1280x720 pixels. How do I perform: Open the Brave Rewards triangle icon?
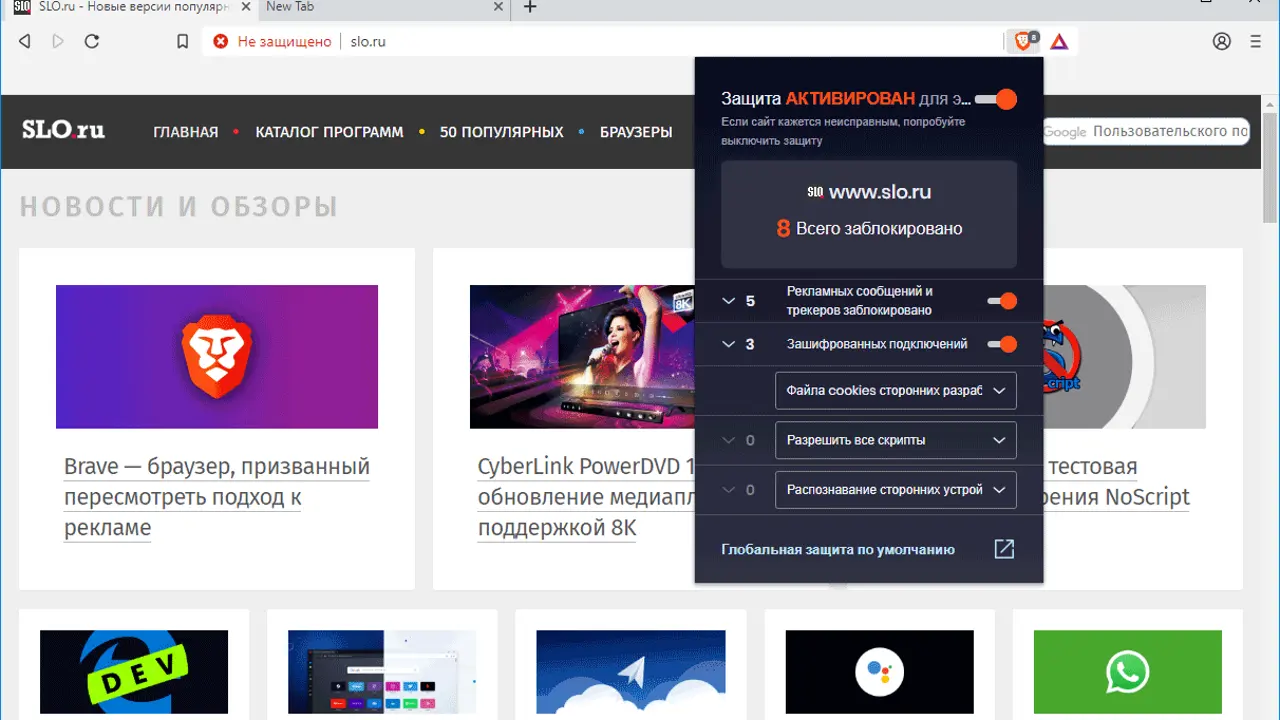[1059, 41]
